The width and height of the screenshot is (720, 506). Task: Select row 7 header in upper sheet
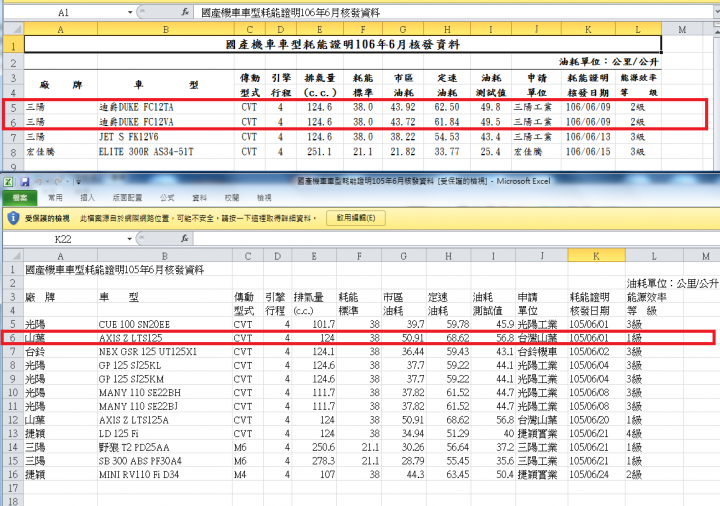tap(13, 137)
